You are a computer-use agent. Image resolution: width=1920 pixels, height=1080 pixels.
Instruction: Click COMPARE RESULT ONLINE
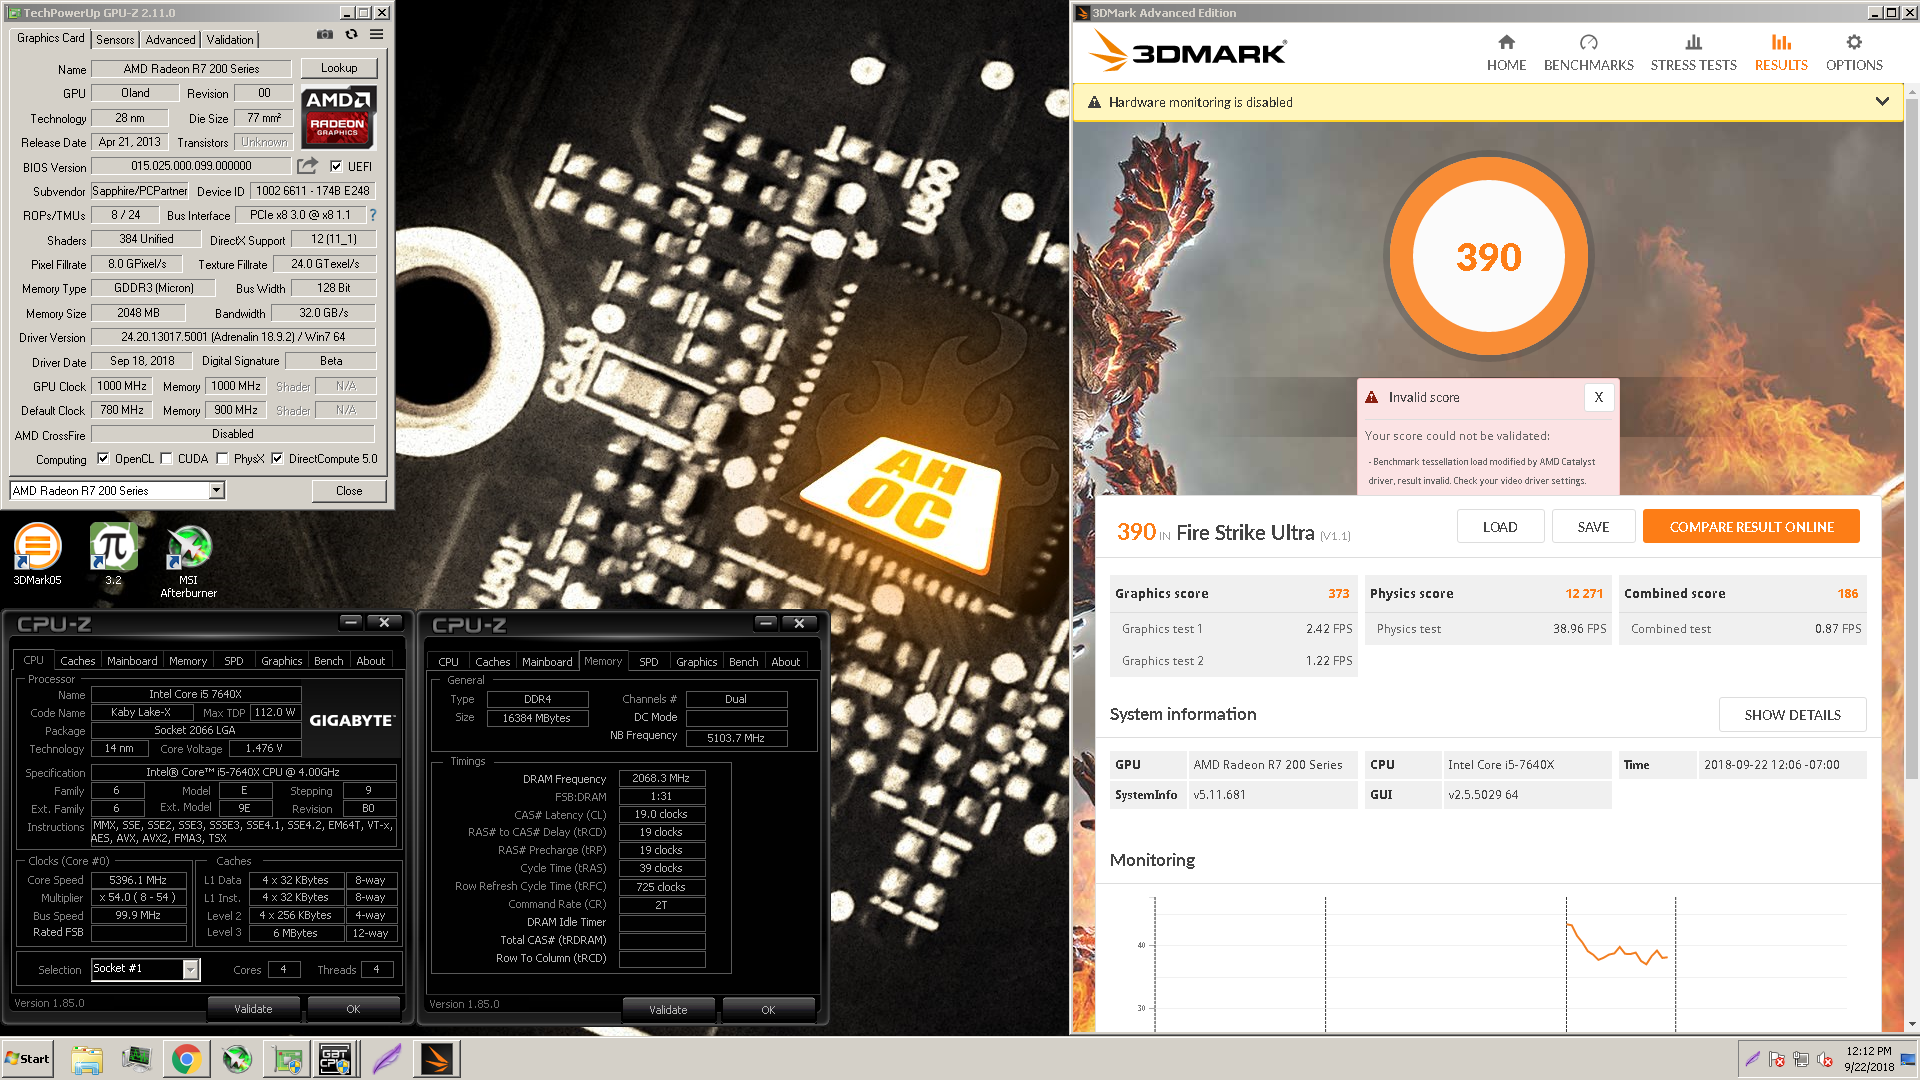click(x=1751, y=527)
